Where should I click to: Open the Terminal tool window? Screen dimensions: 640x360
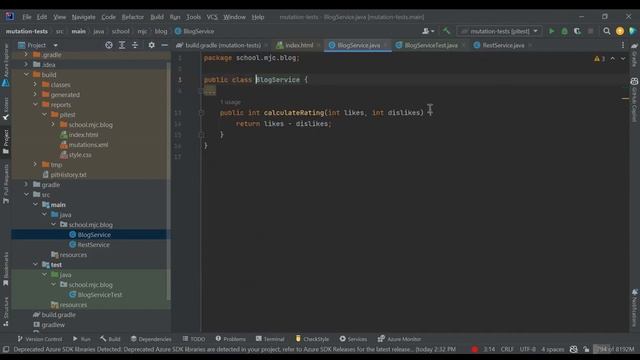[x=270, y=339]
